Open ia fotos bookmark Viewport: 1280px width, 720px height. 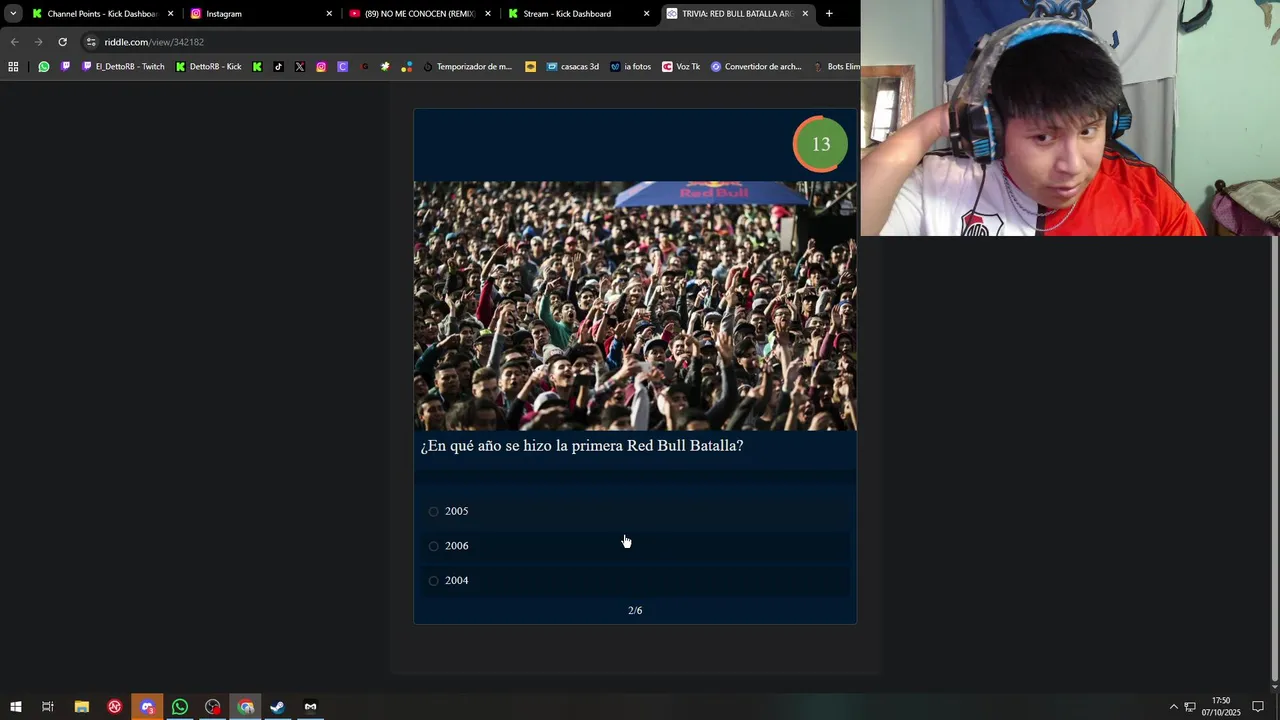(630, 67)
